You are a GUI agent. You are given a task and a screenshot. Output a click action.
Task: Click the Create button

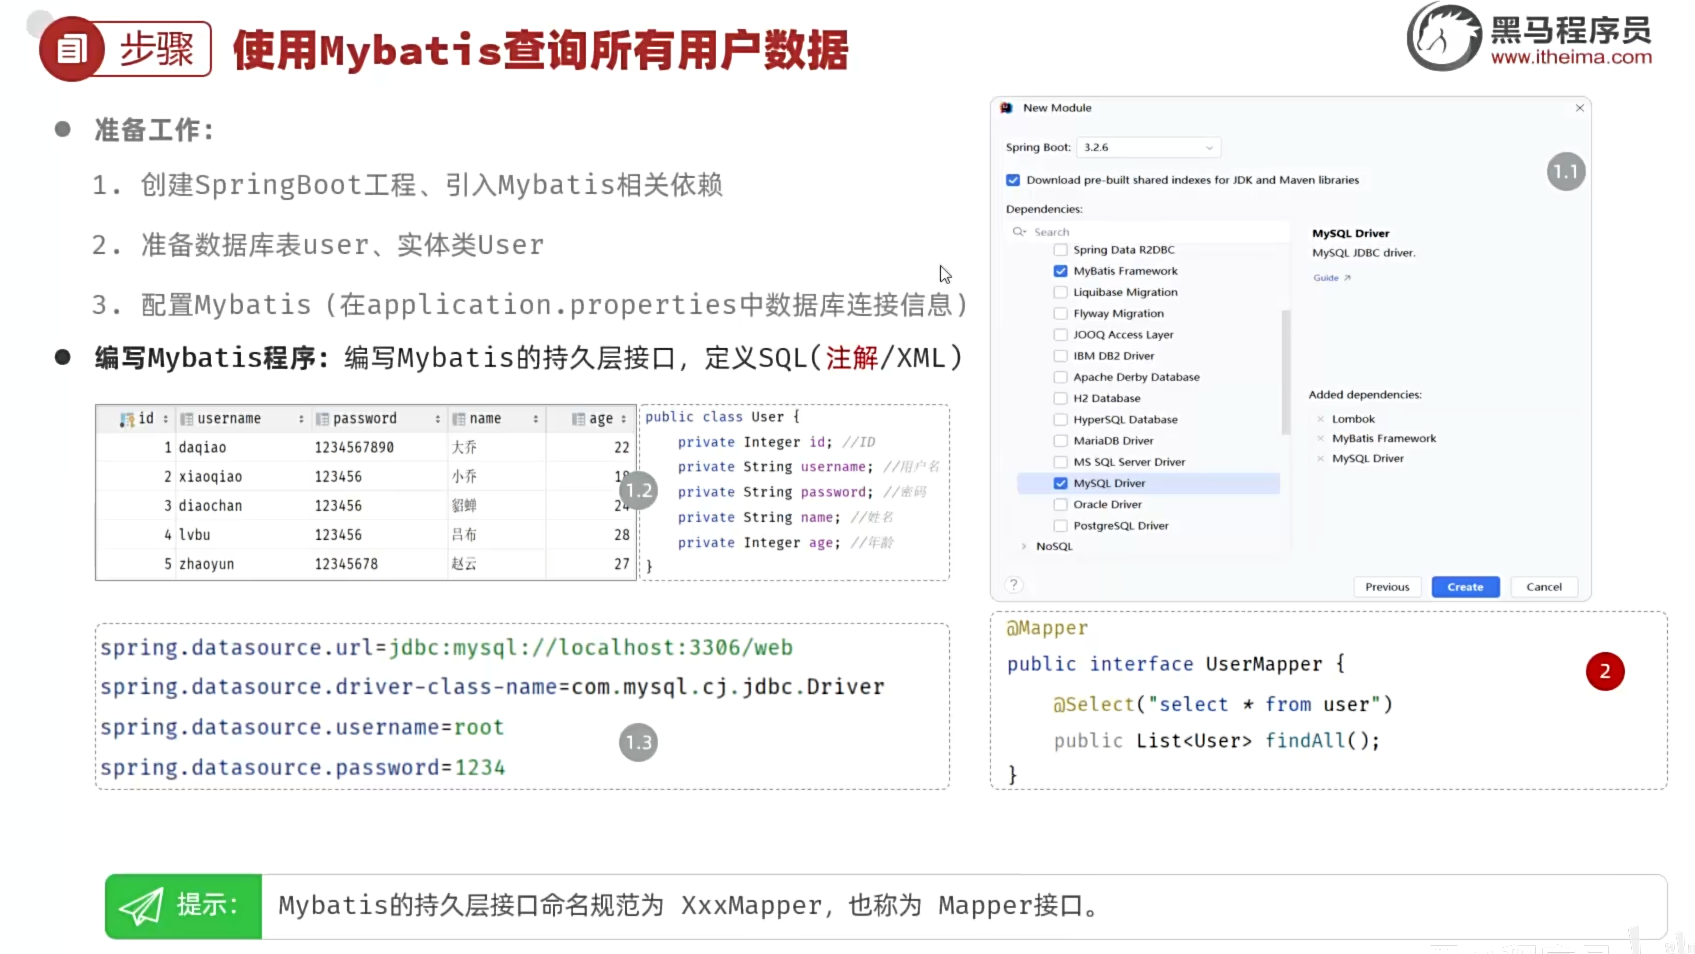click(x=1465, y=587)
